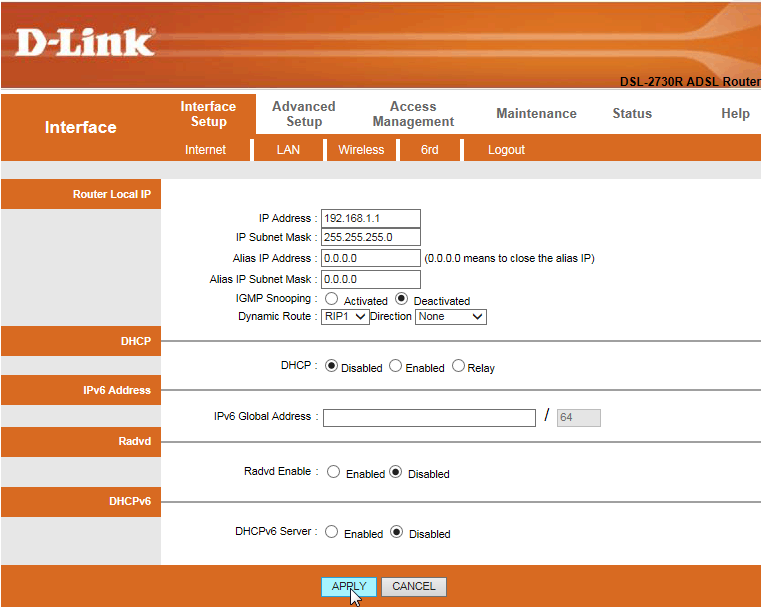Click the DSL-2730R ADSL Router text
The image size is (765, 609).
(690, 81)
